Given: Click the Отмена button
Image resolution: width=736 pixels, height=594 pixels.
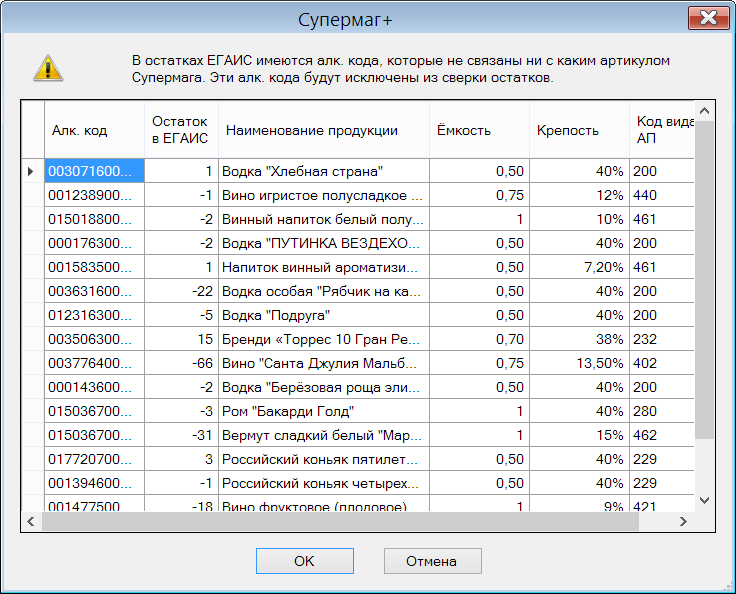Looking at the screenshot, I should [432, 561].
